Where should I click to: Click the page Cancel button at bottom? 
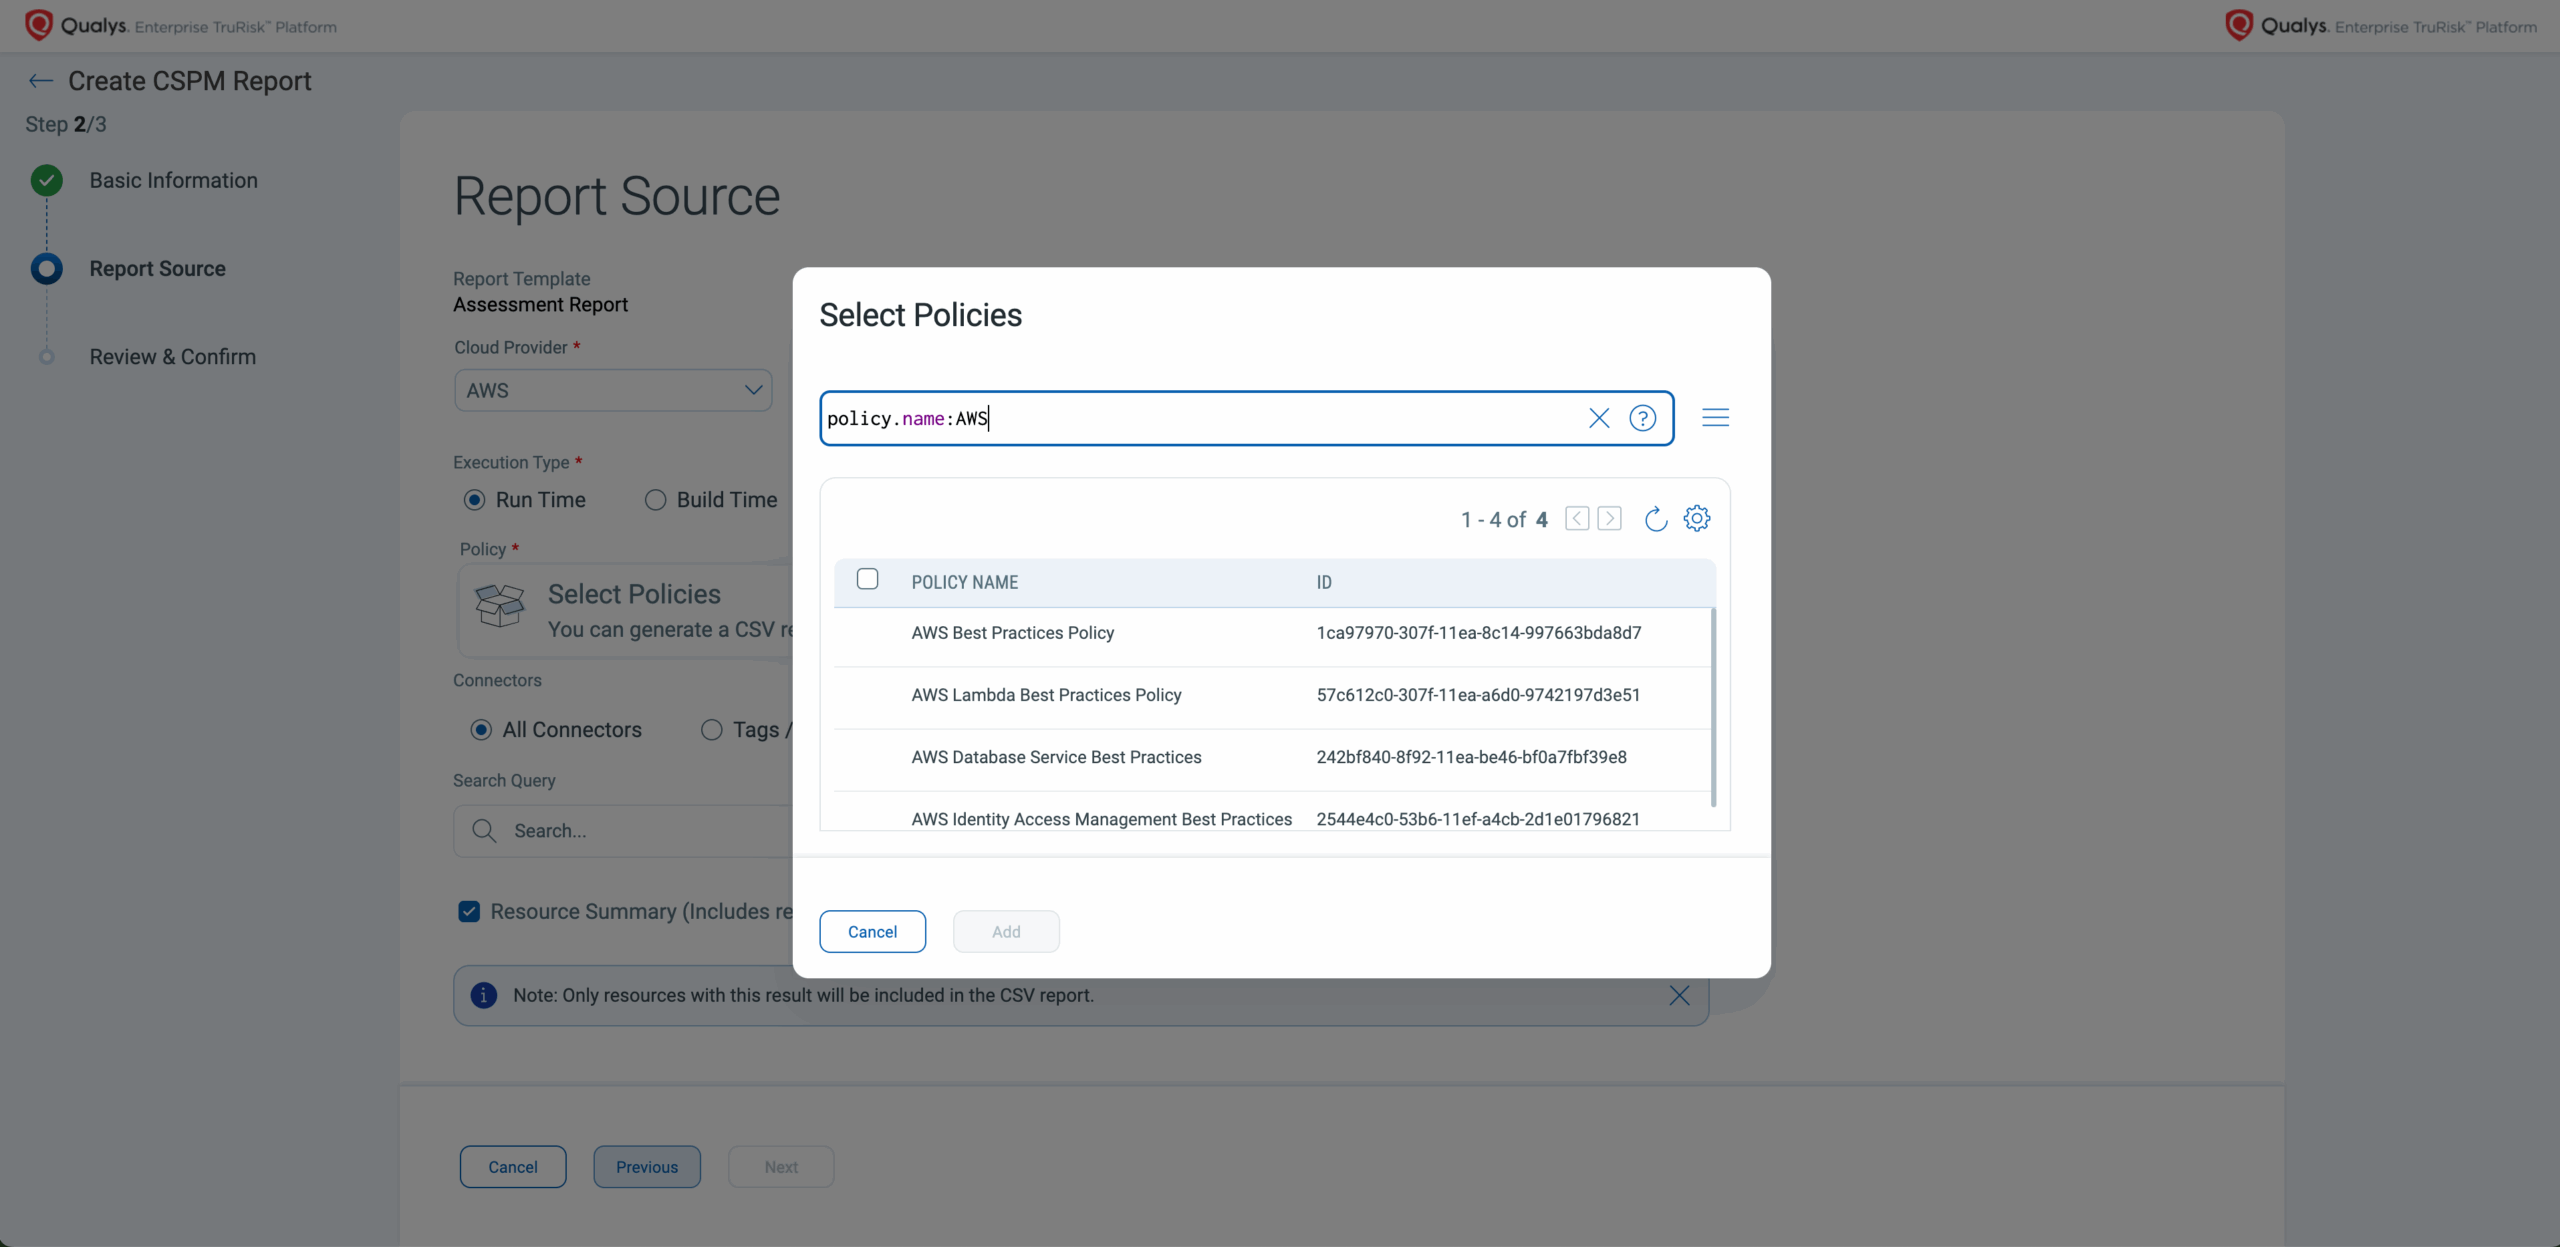click(513, 1167)
